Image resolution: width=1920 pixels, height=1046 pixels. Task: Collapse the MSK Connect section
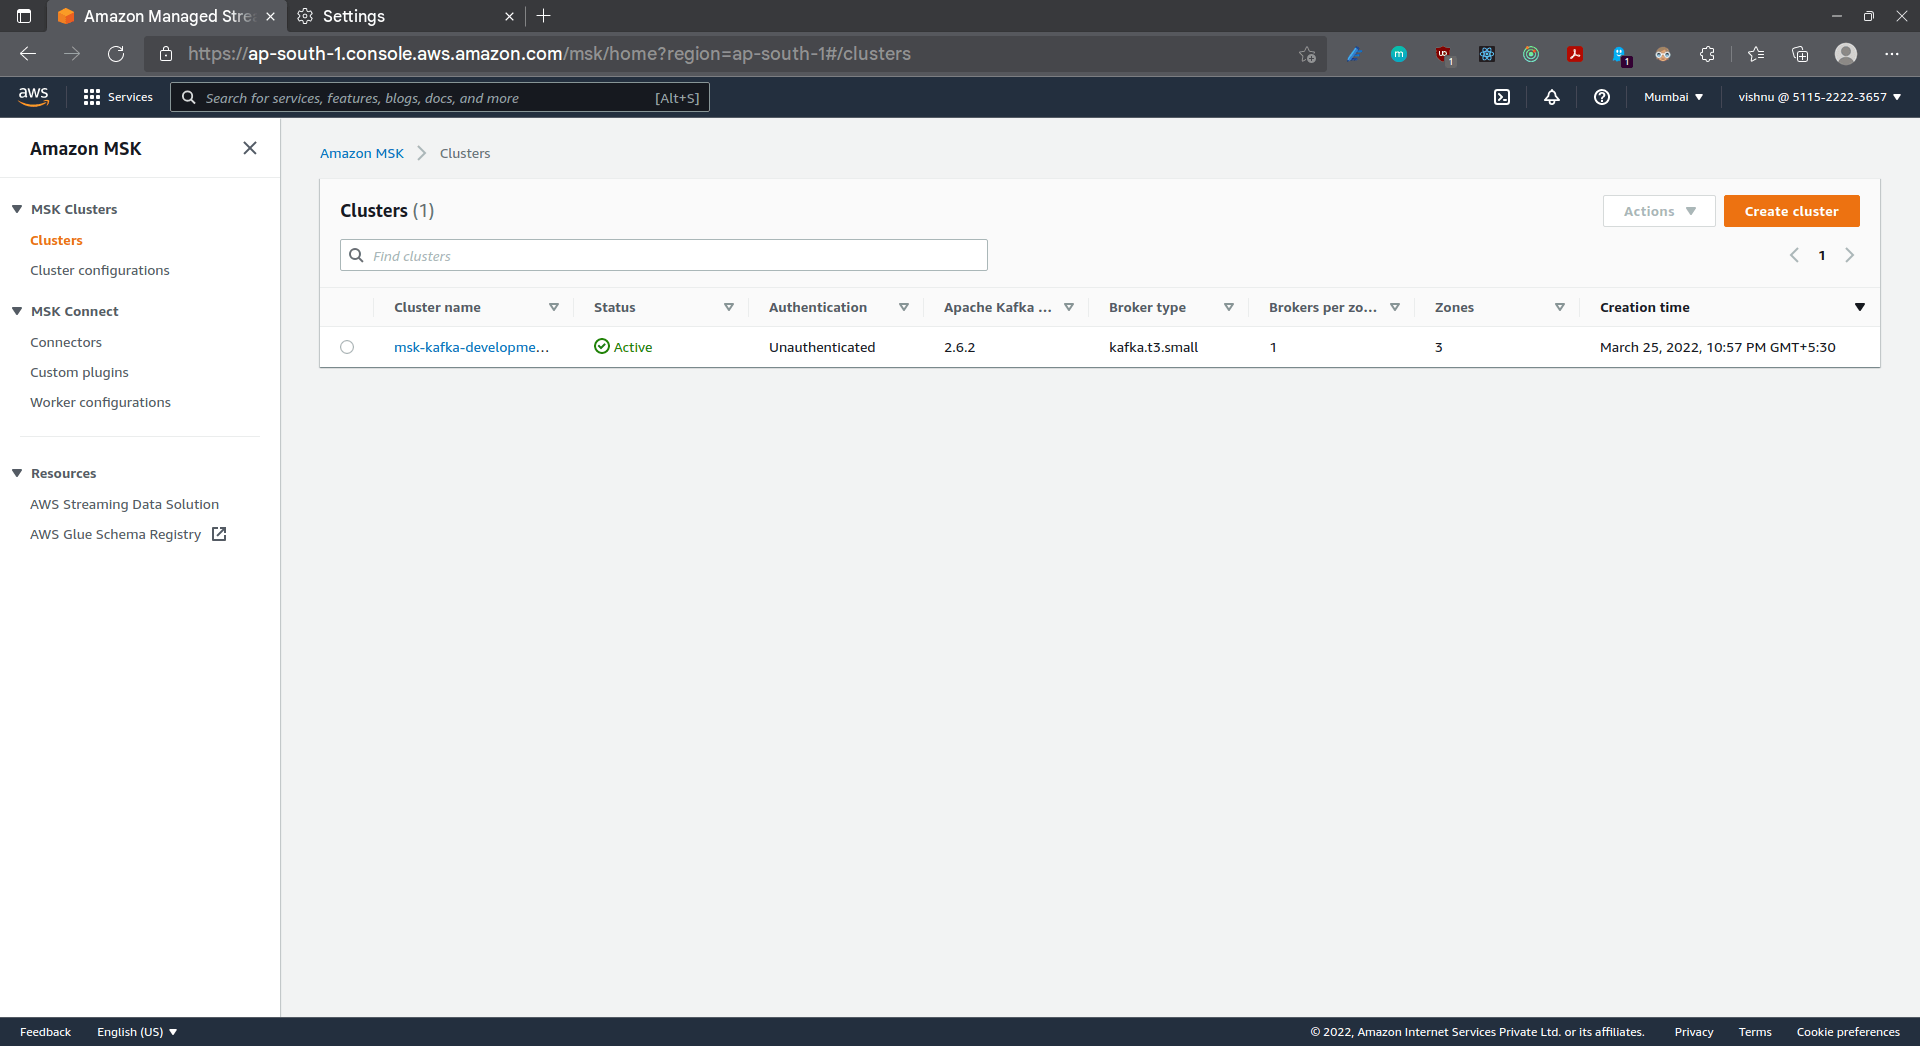17,311
